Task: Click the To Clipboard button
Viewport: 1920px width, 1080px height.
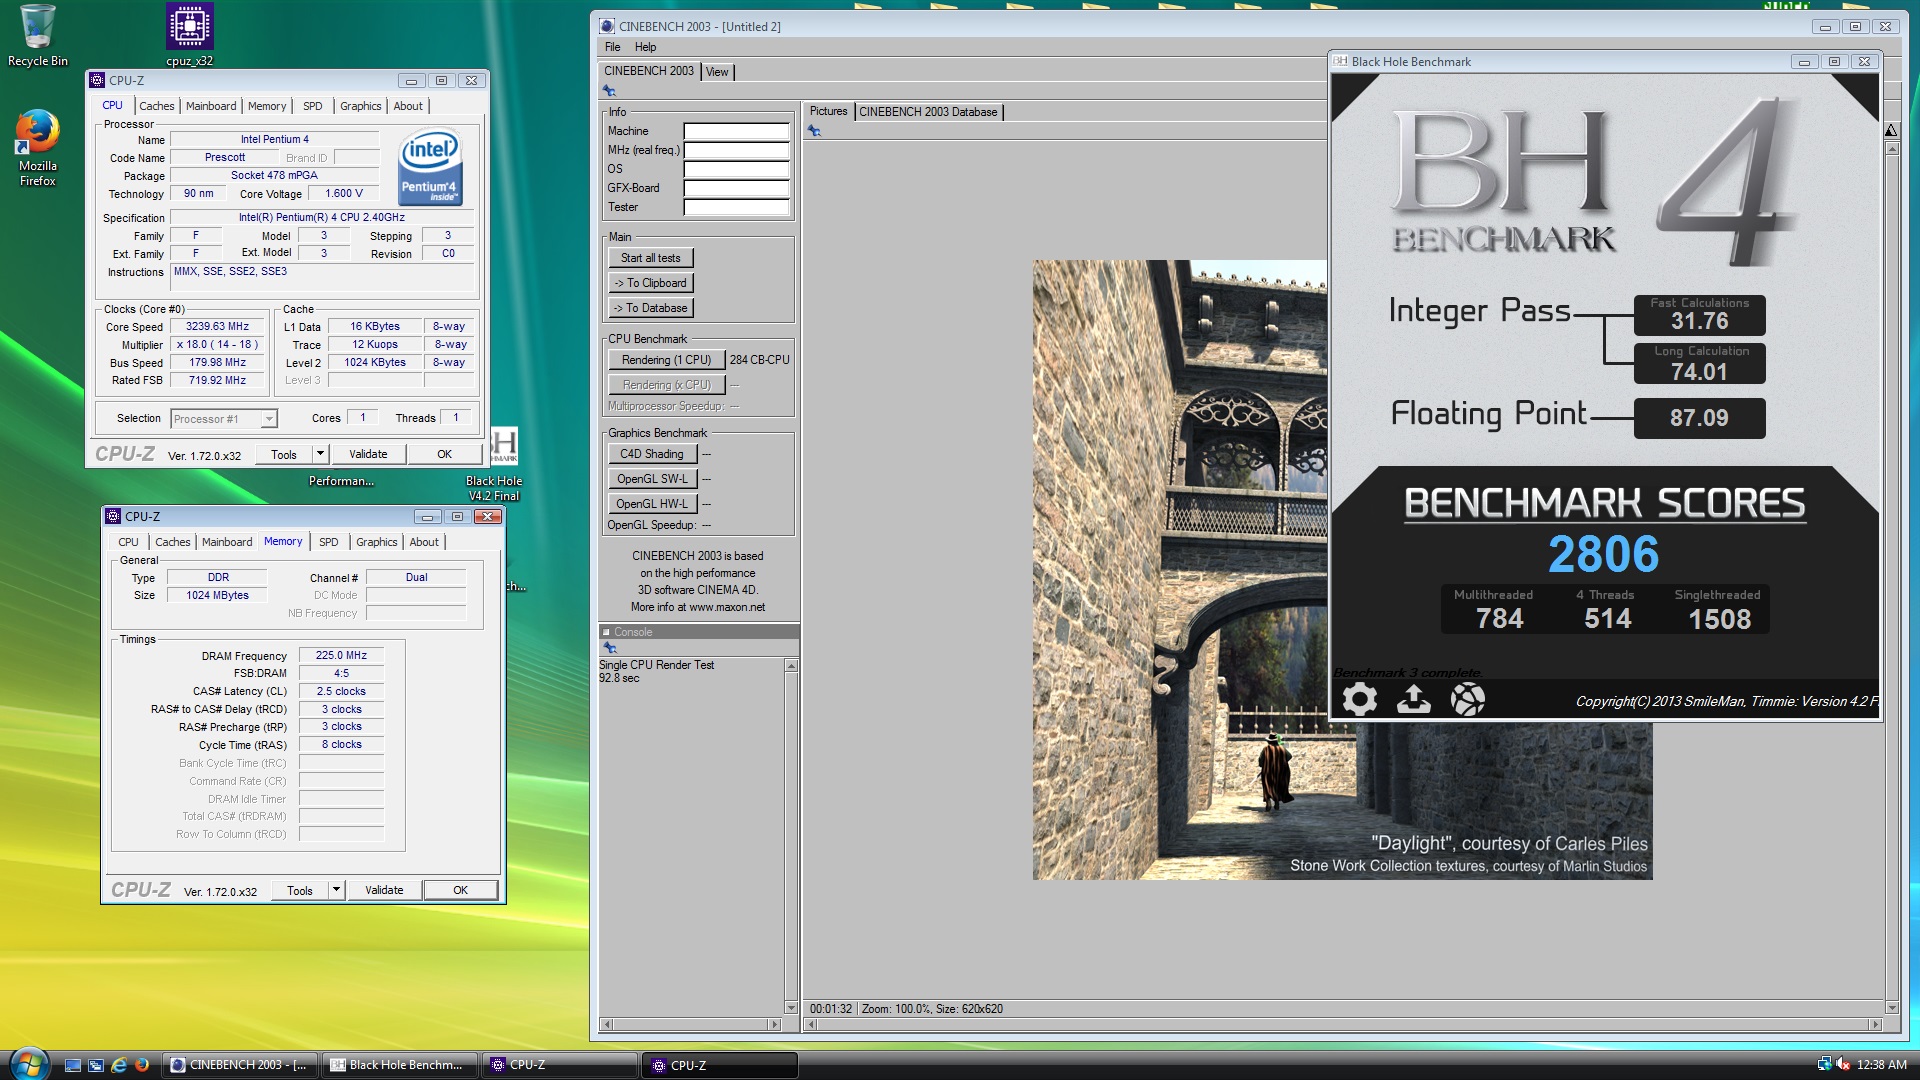Action: pyautogui.click(x=650, y=283)
